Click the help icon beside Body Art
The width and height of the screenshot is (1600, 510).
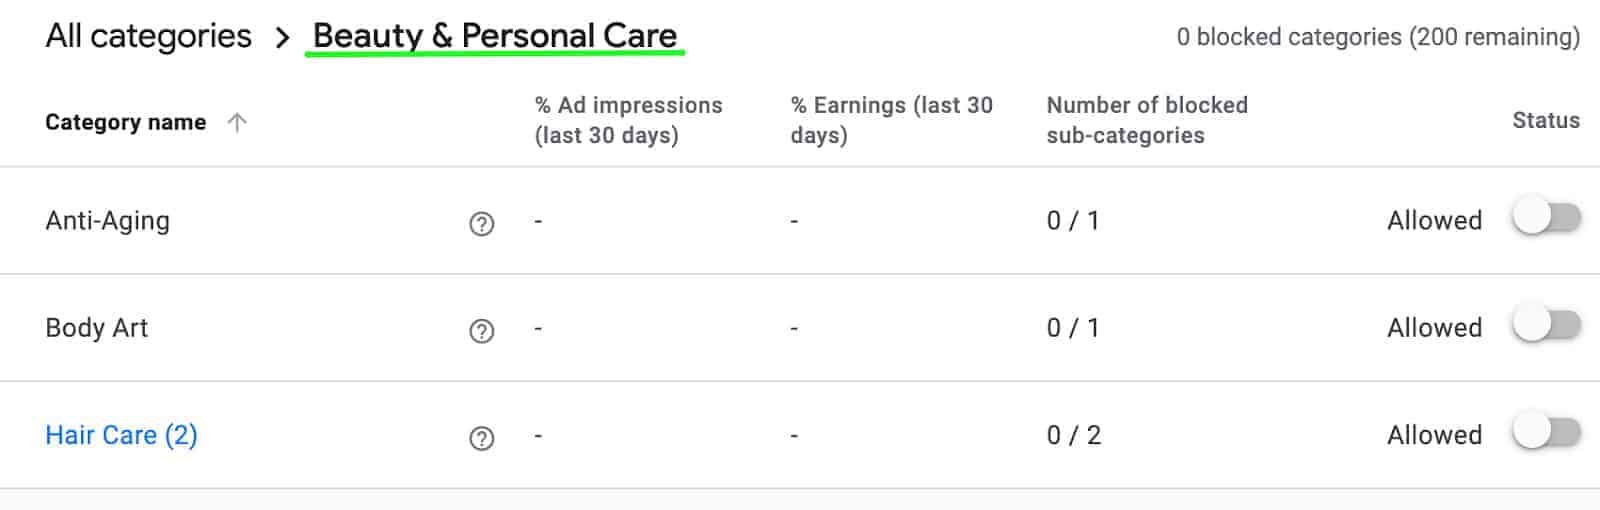pyautogui.click(x=482, y=331)
